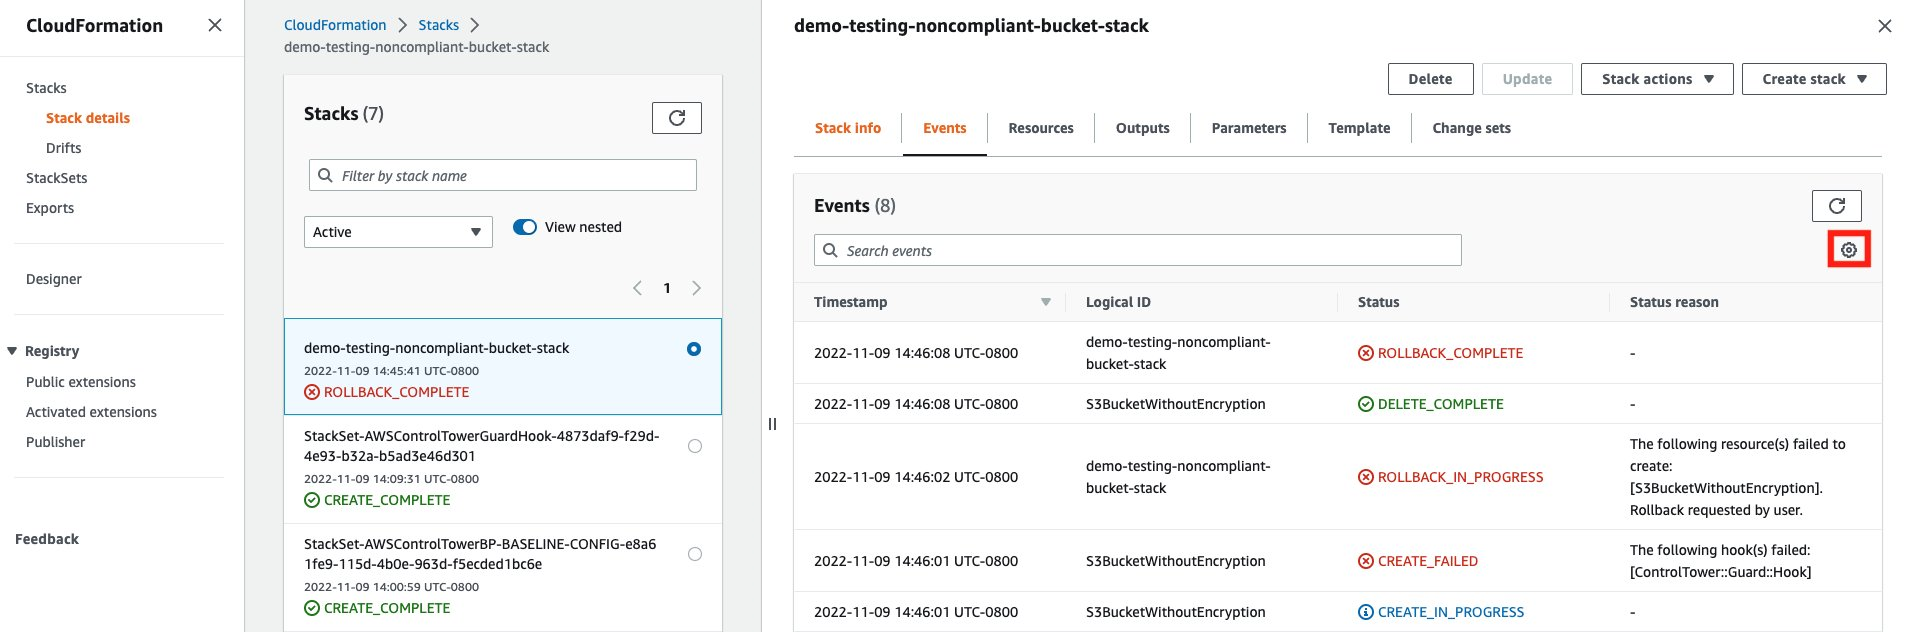This screenshot has width=1907, height=632.
Task: Click the Status reason column header
Action: coord(1674,302)
